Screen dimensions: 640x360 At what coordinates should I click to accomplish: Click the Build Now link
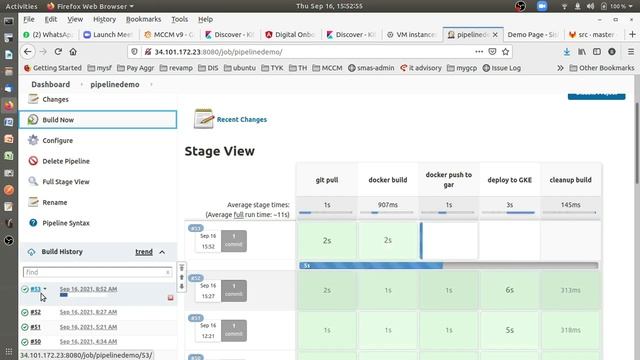(58, 120)
